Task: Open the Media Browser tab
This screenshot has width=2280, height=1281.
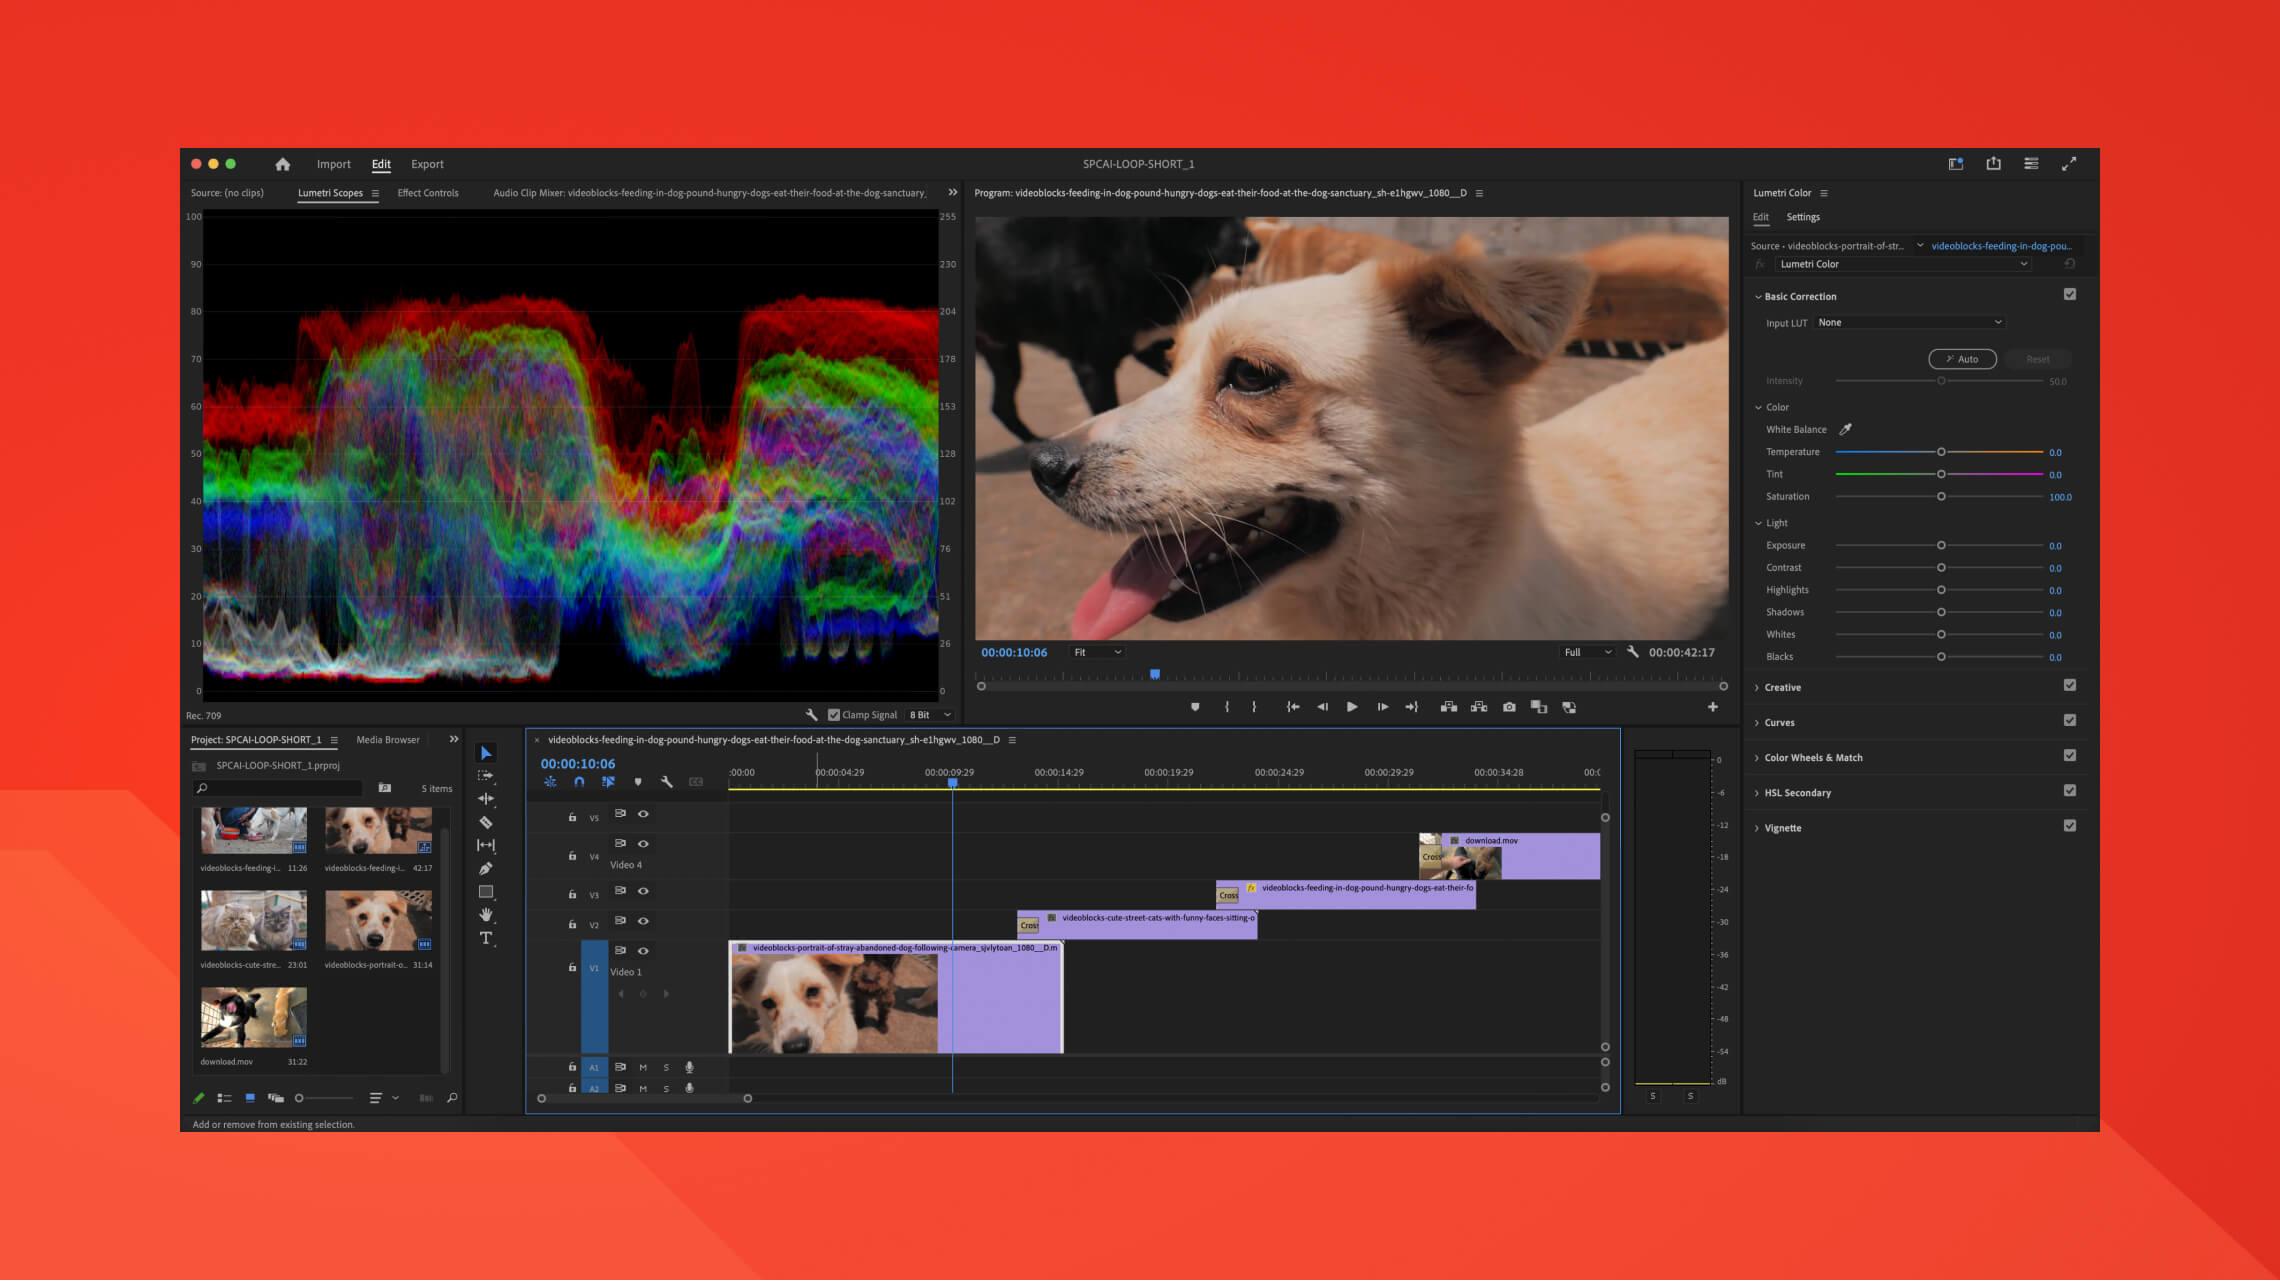Action: click(388, 740)
